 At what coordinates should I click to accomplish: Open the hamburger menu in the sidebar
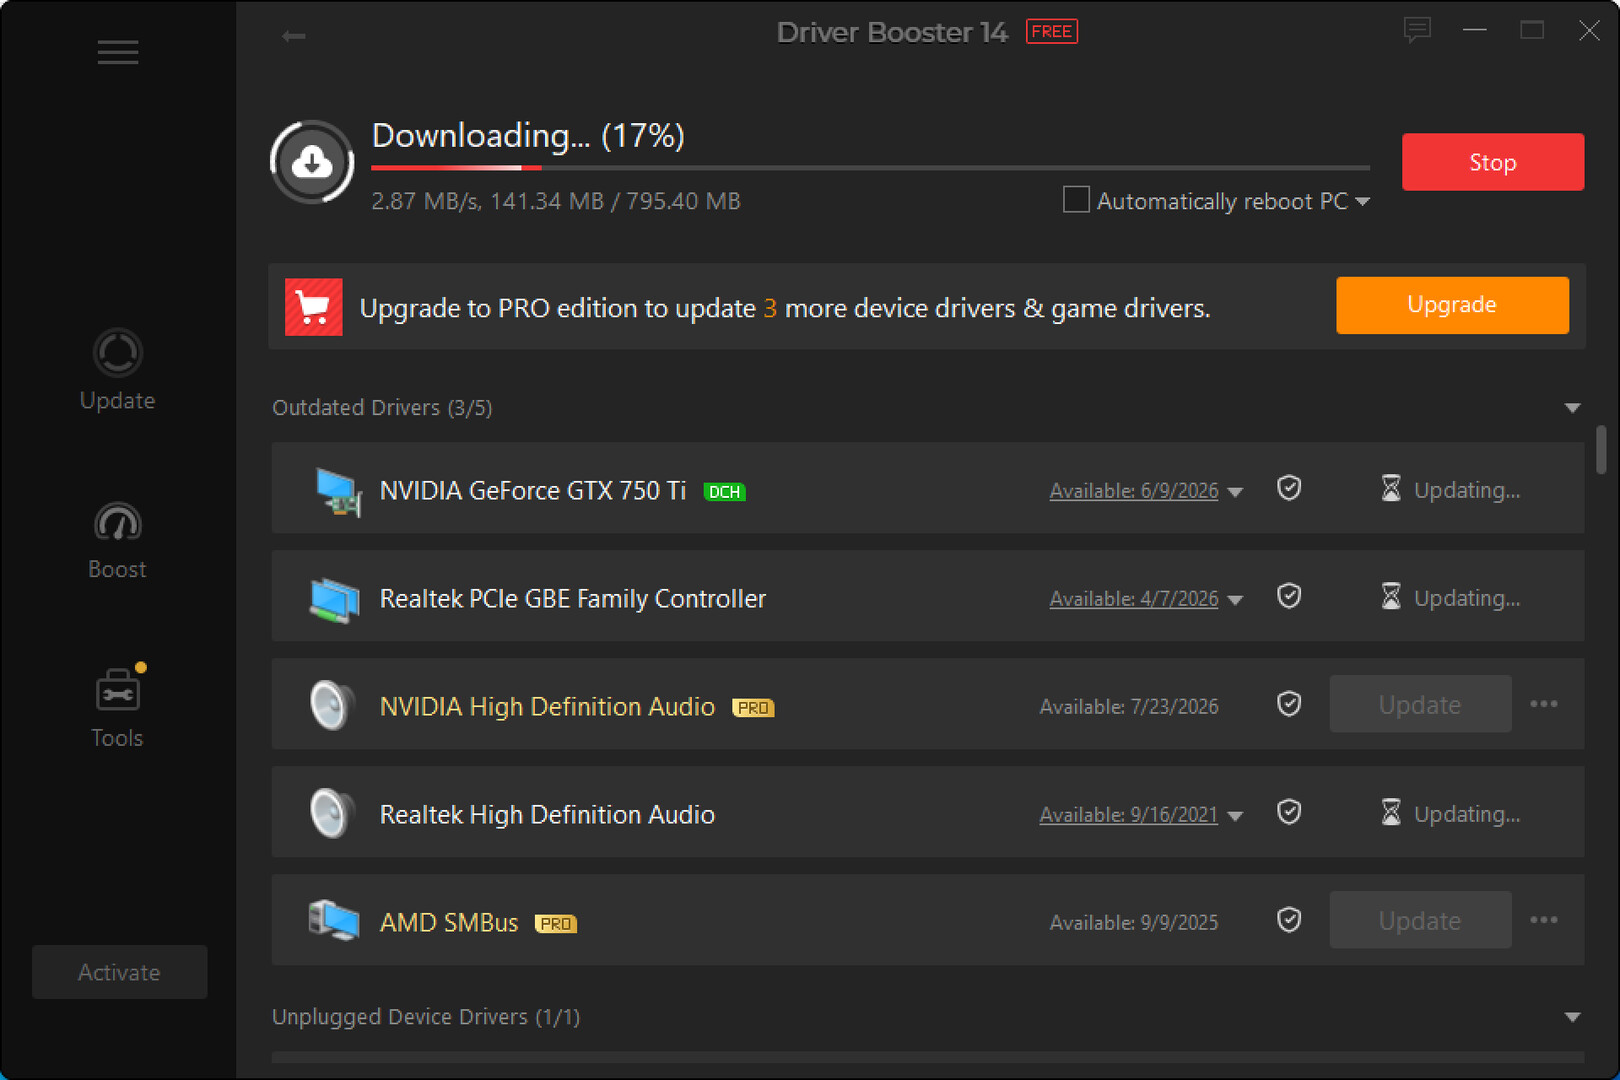118,52
